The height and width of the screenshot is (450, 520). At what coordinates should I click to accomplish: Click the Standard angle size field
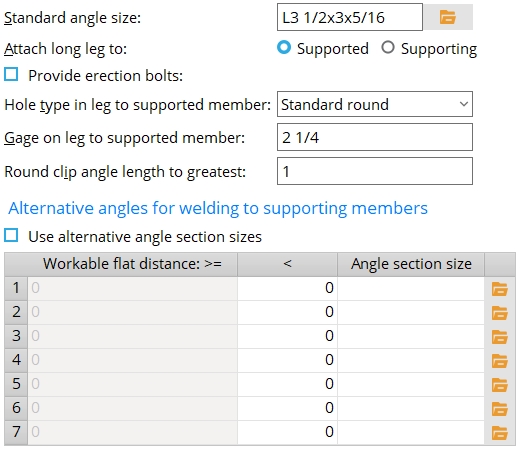[350, 17]
